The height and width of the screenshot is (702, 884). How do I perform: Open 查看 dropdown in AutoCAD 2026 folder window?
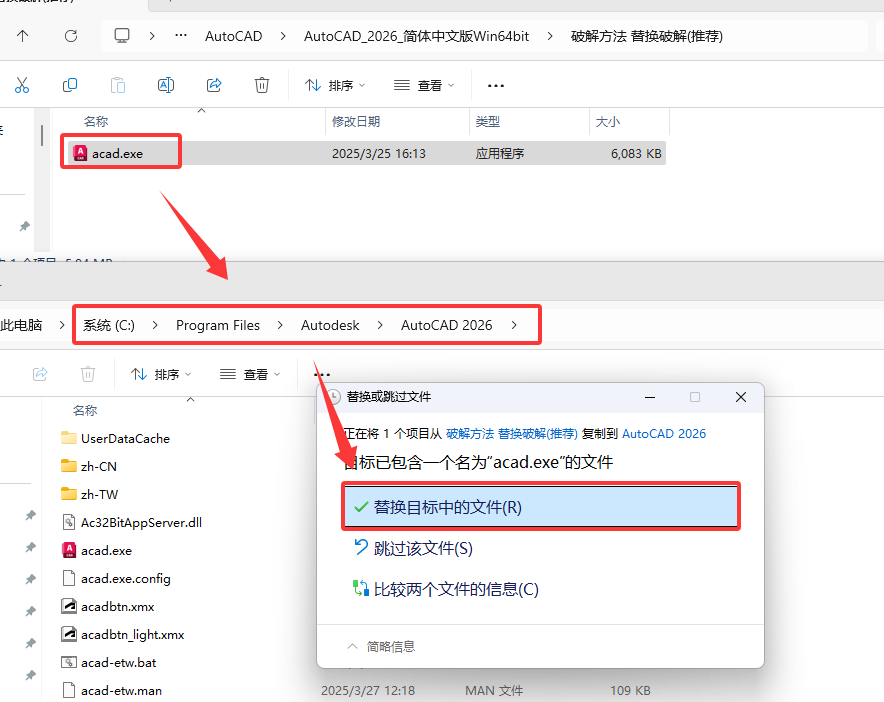(x=250, y=374)
